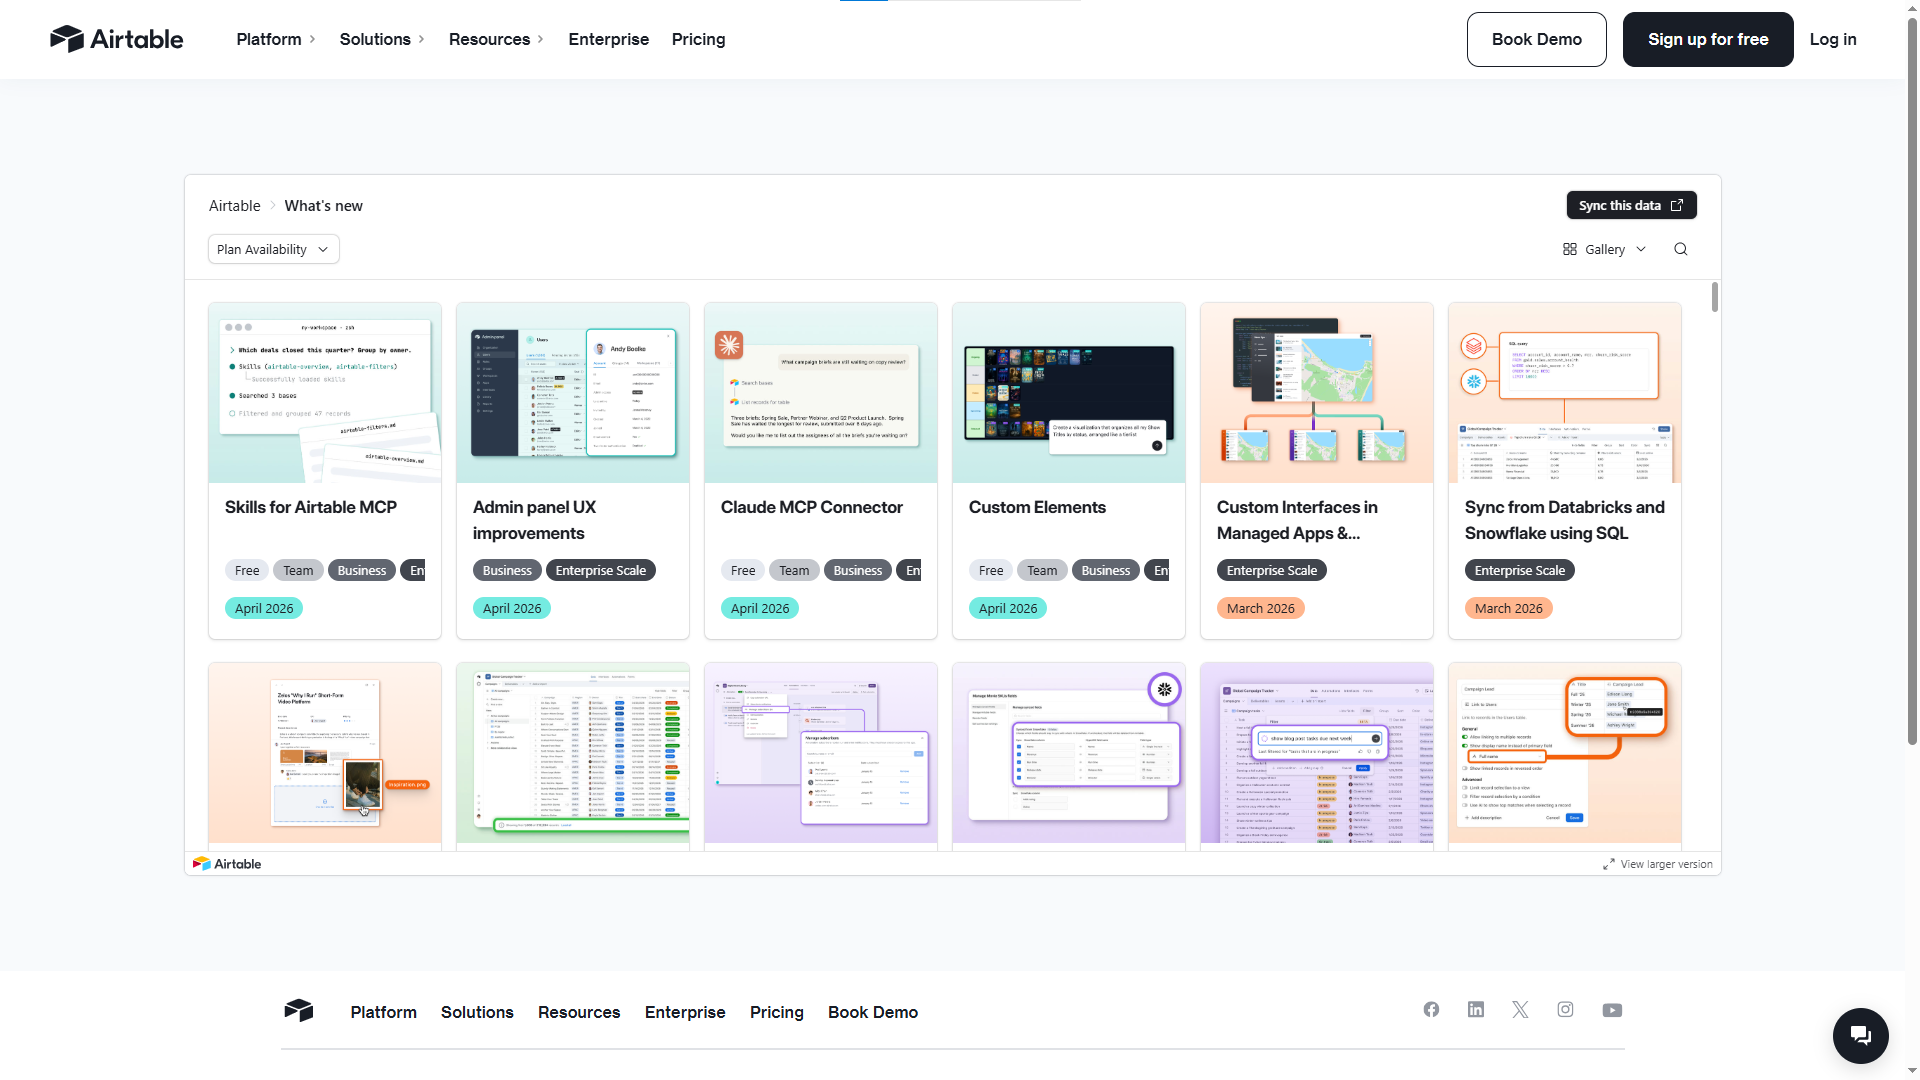This screenshot has width=1920, height=1080.
Task: Open the Admin panel UX improvements thumbnail
Action: pos(573,393)
